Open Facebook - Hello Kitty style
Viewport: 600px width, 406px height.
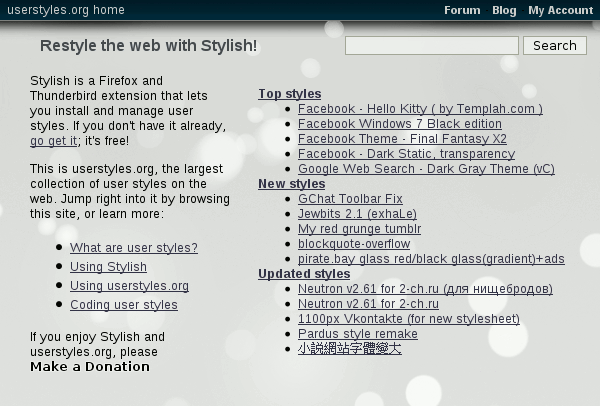point(420,109)
